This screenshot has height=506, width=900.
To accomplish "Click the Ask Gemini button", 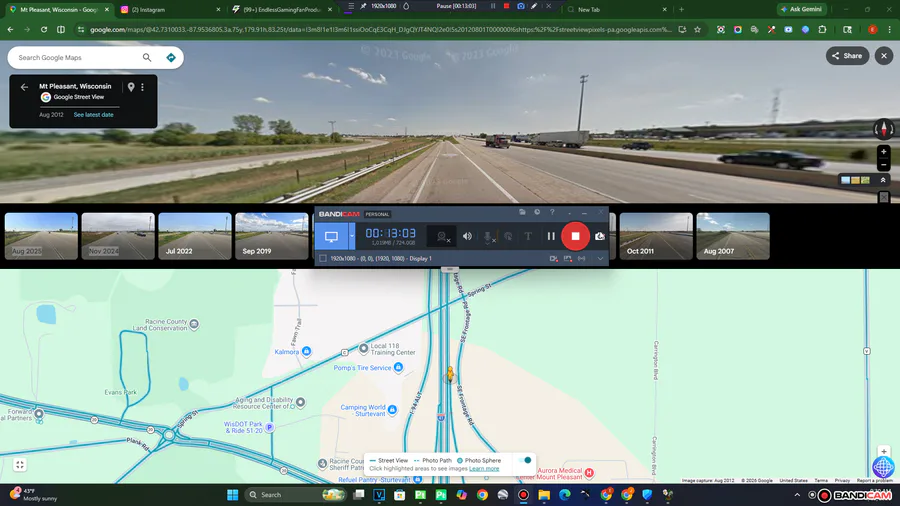I will click(x=802, y=9).
